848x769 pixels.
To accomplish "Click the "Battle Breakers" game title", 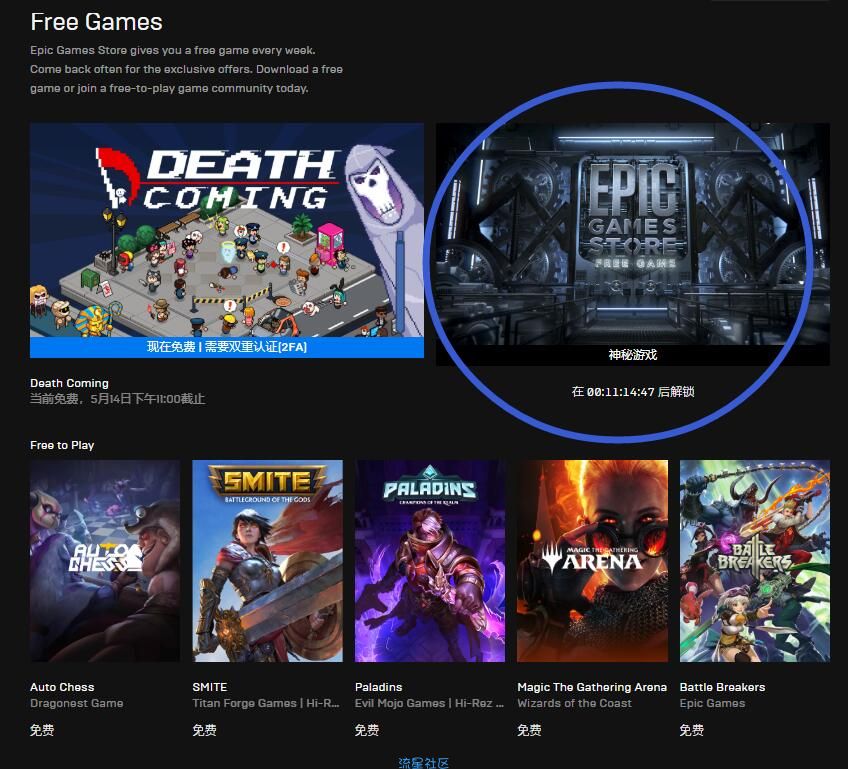I will 723,687.
